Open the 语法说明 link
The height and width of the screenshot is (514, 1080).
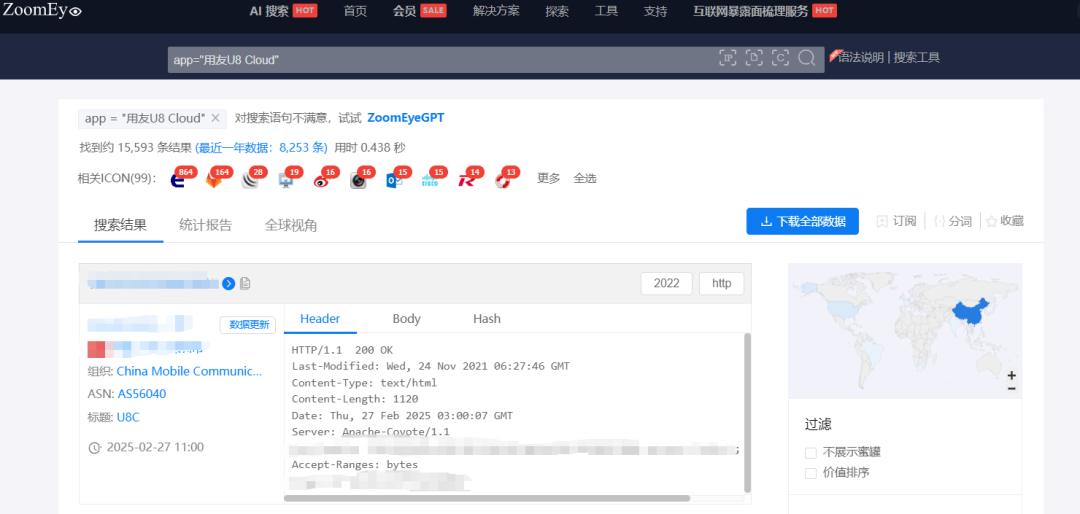(x=861, y=58)
